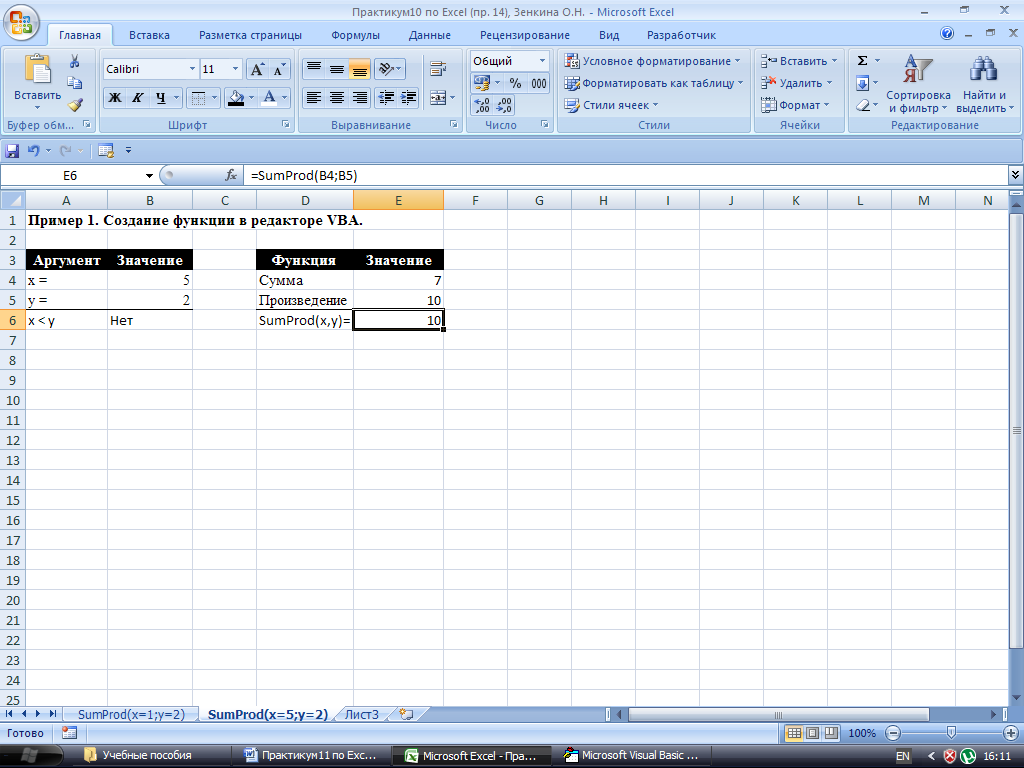Click Вставить cells button
The image size is (1024, 768).
click(x=799, y=61)
